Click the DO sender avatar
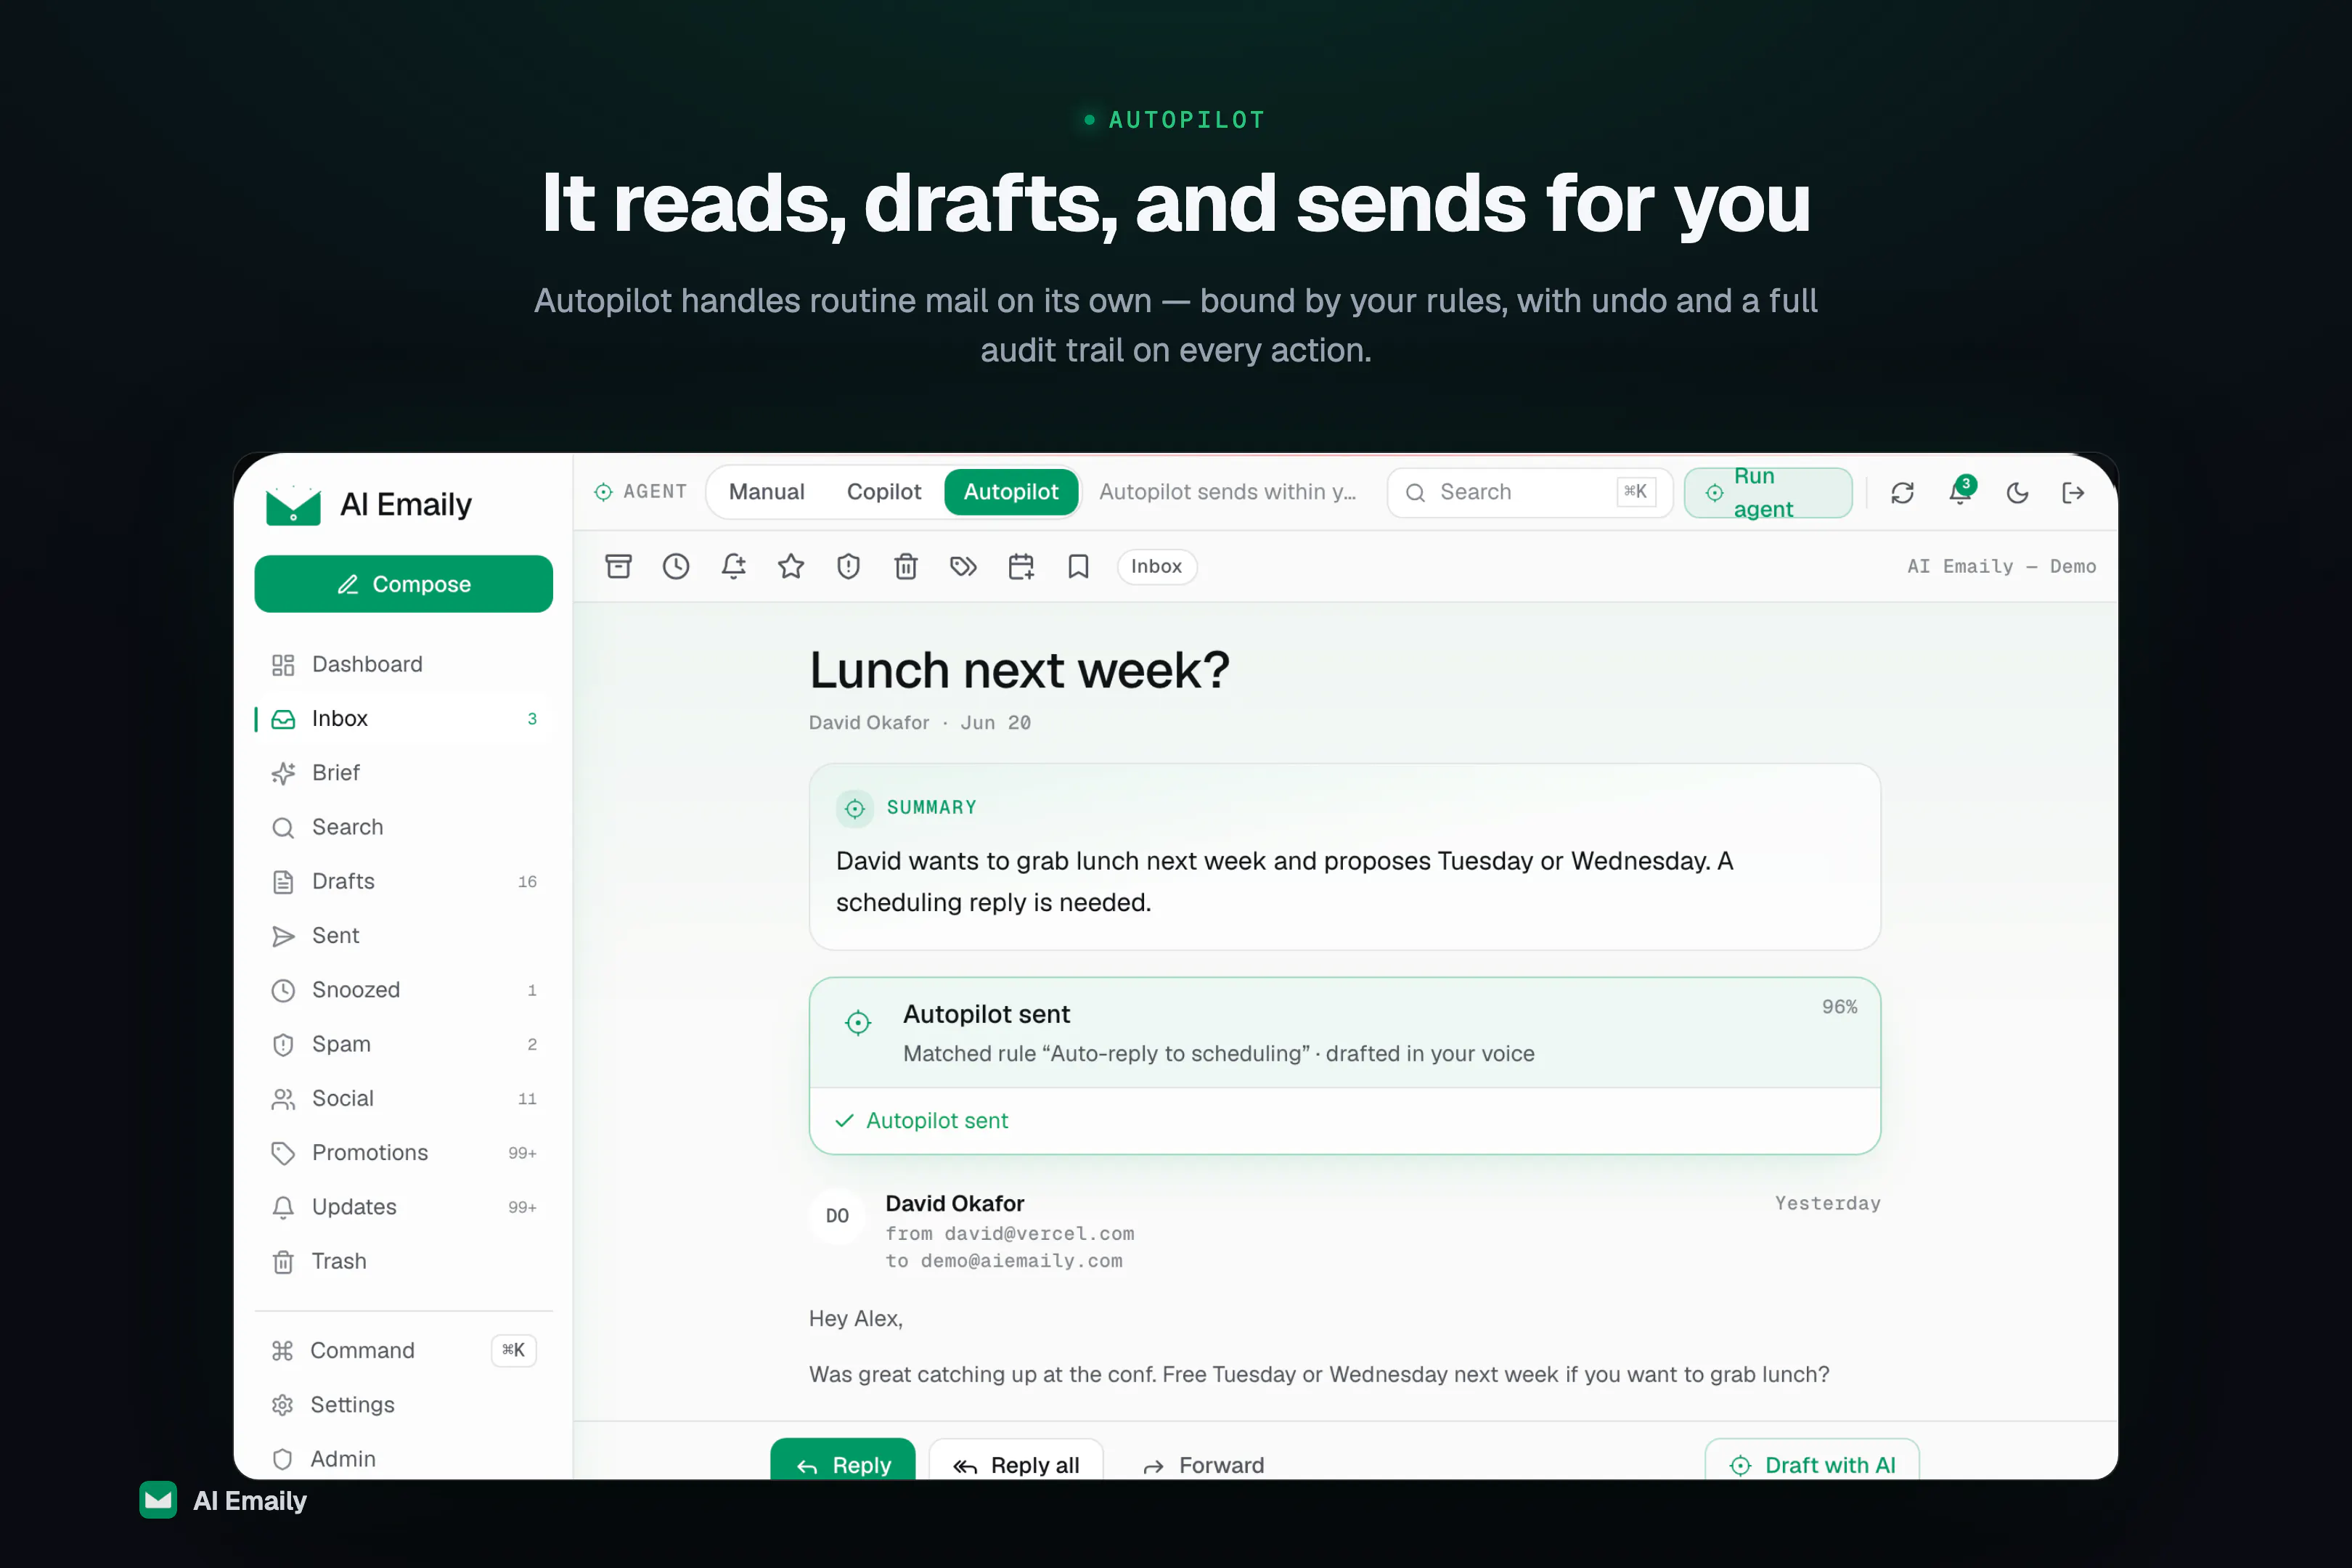2352x1568 pixels. [837, 1216]
